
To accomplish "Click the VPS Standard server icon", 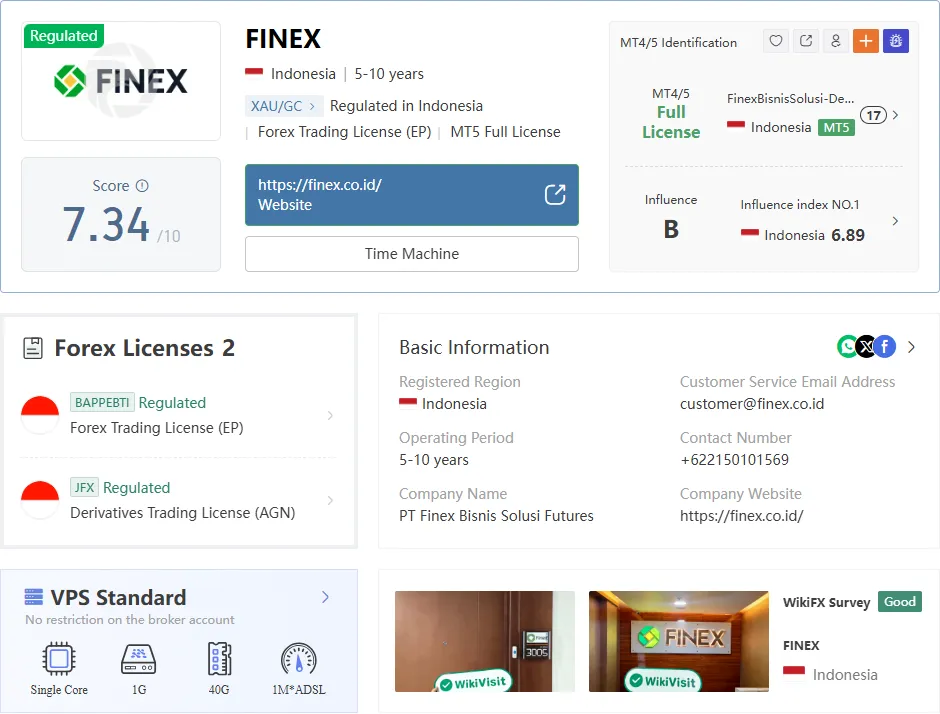I will coord(34,597).
